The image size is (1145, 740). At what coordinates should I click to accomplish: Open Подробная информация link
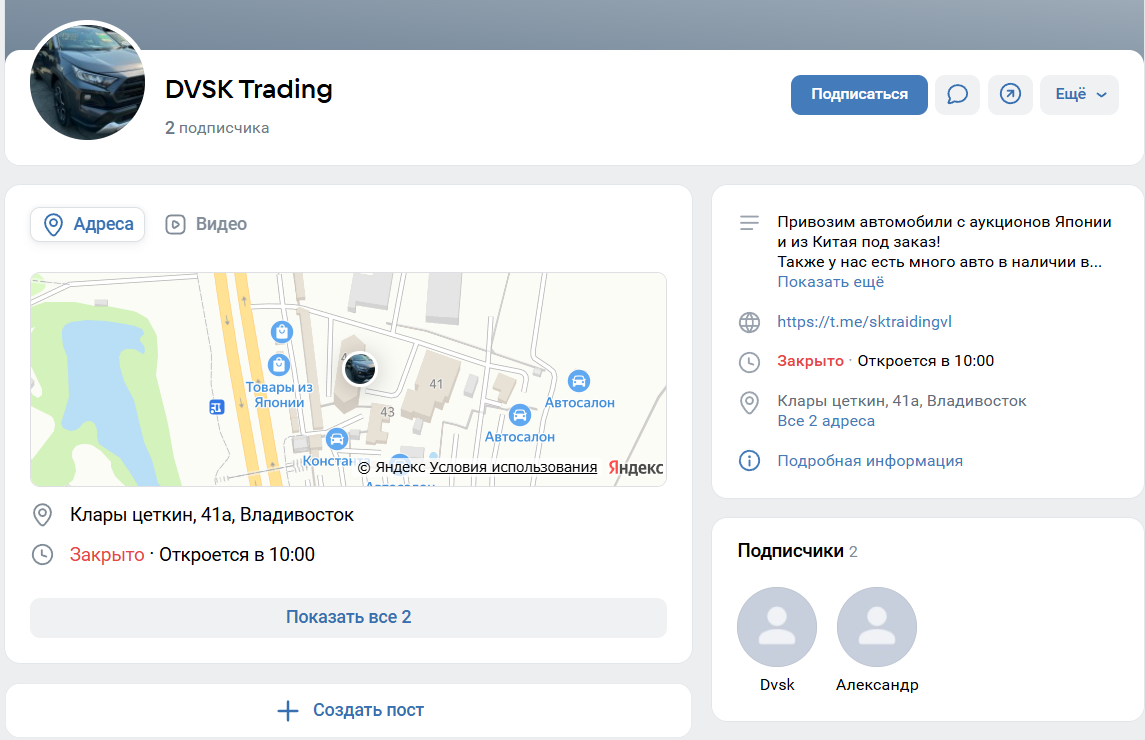click(870, 461)
